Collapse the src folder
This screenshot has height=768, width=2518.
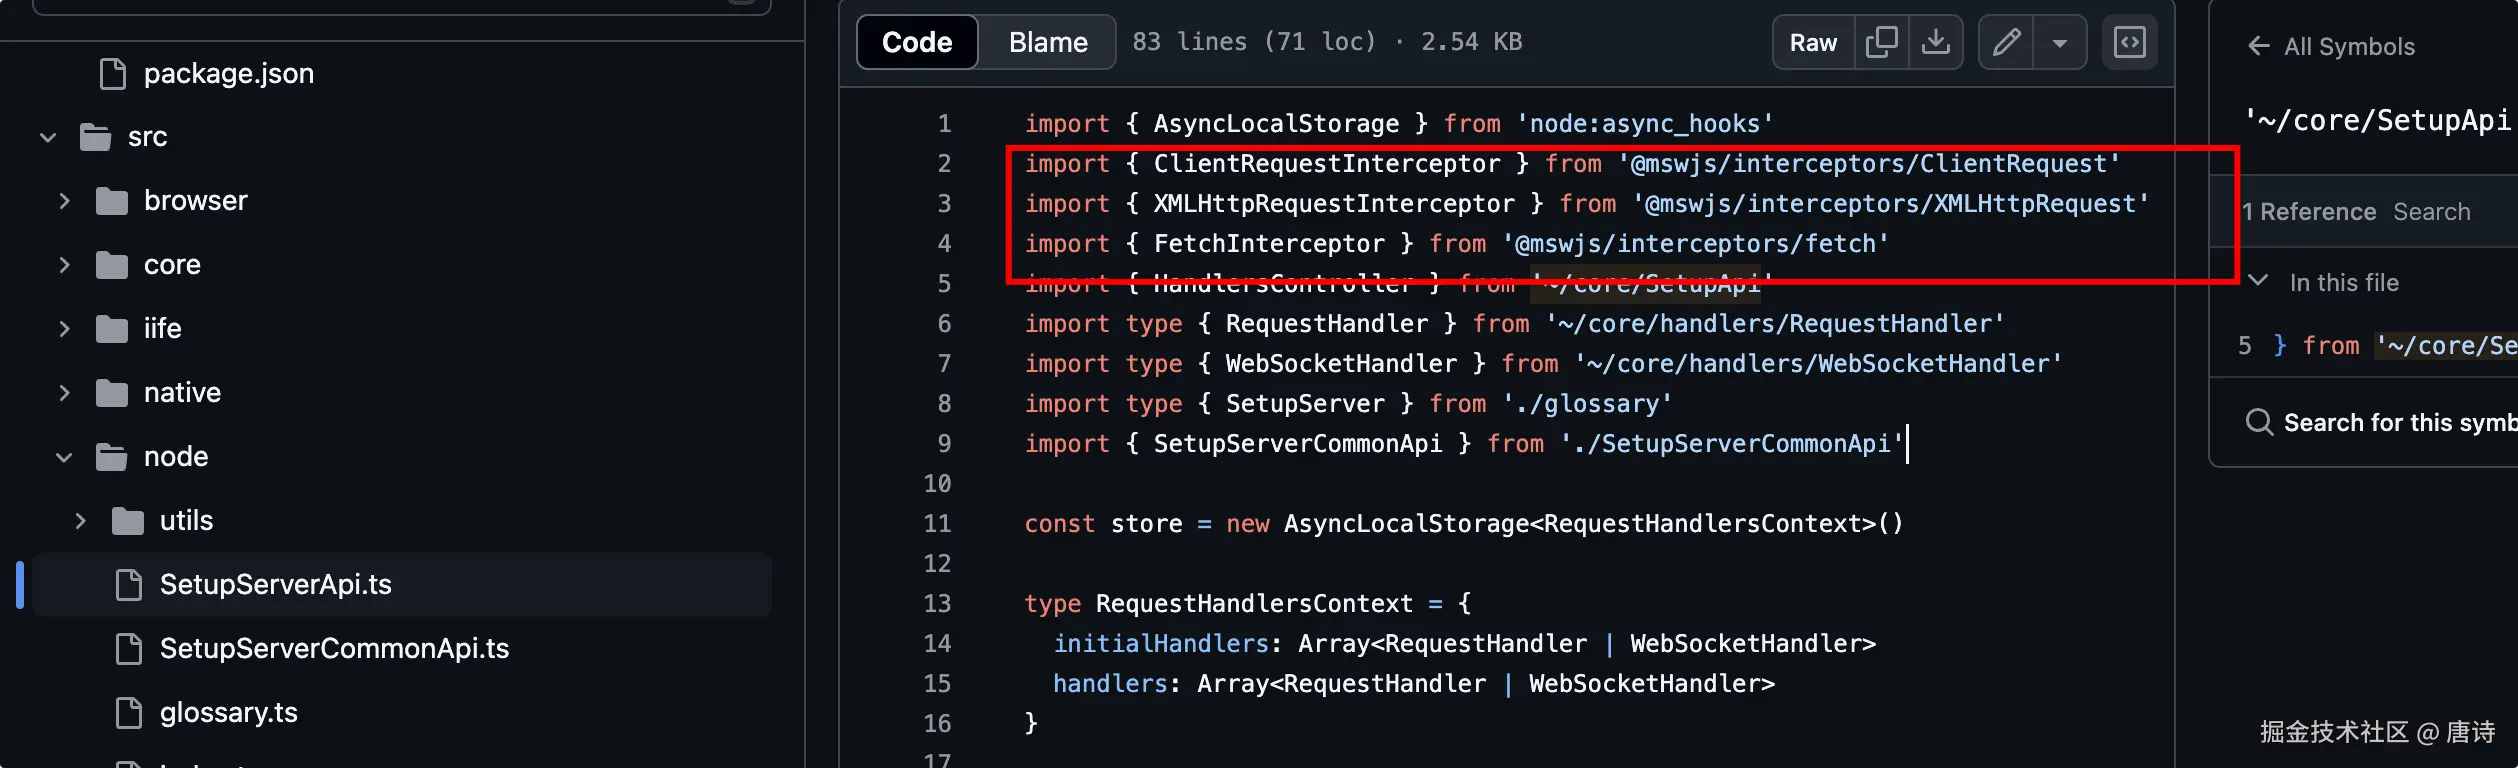point(48,137)
